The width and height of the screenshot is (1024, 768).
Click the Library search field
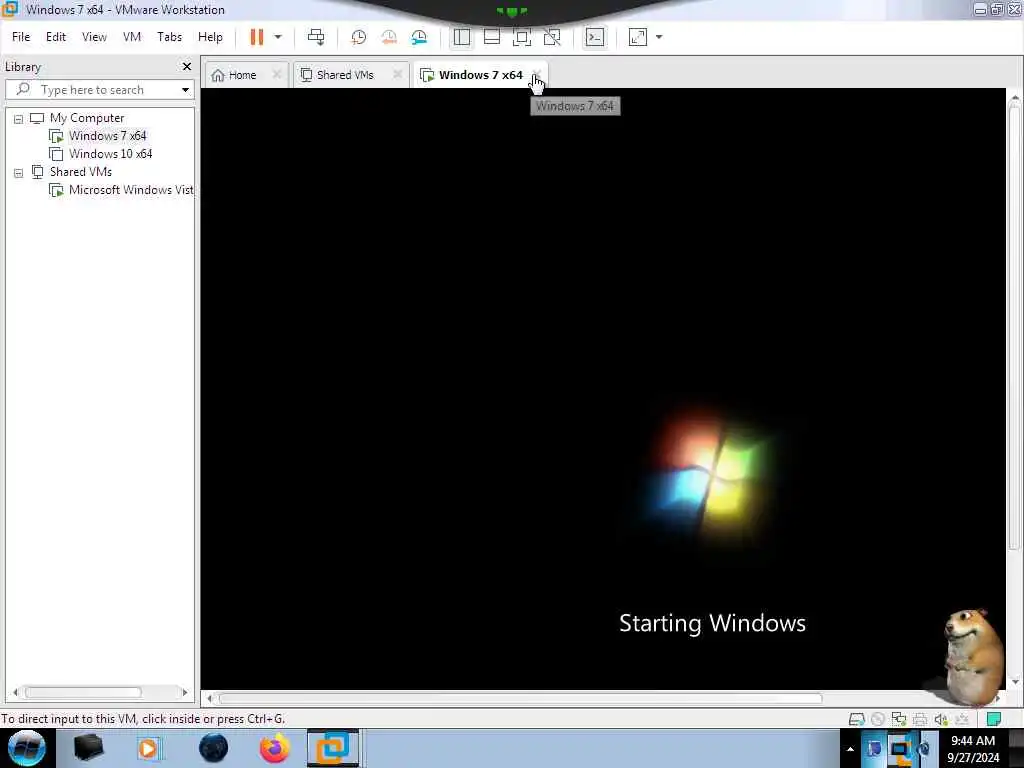(99, 89)
